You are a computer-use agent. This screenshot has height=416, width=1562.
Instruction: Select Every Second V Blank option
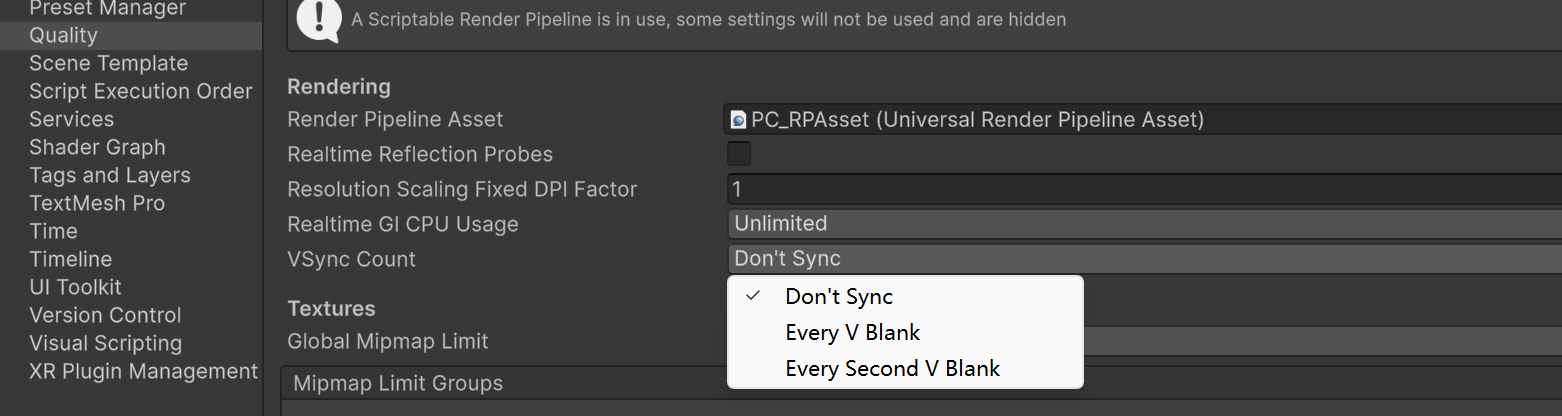[892, 368]
